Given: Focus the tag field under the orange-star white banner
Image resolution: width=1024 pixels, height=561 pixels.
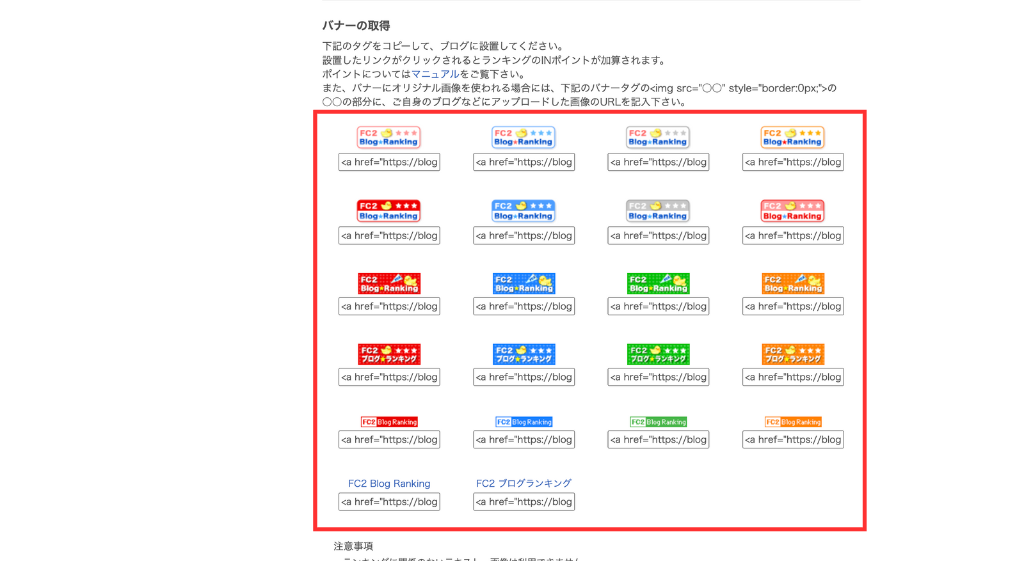Looking at the screenshot, I should coord(793,162).
